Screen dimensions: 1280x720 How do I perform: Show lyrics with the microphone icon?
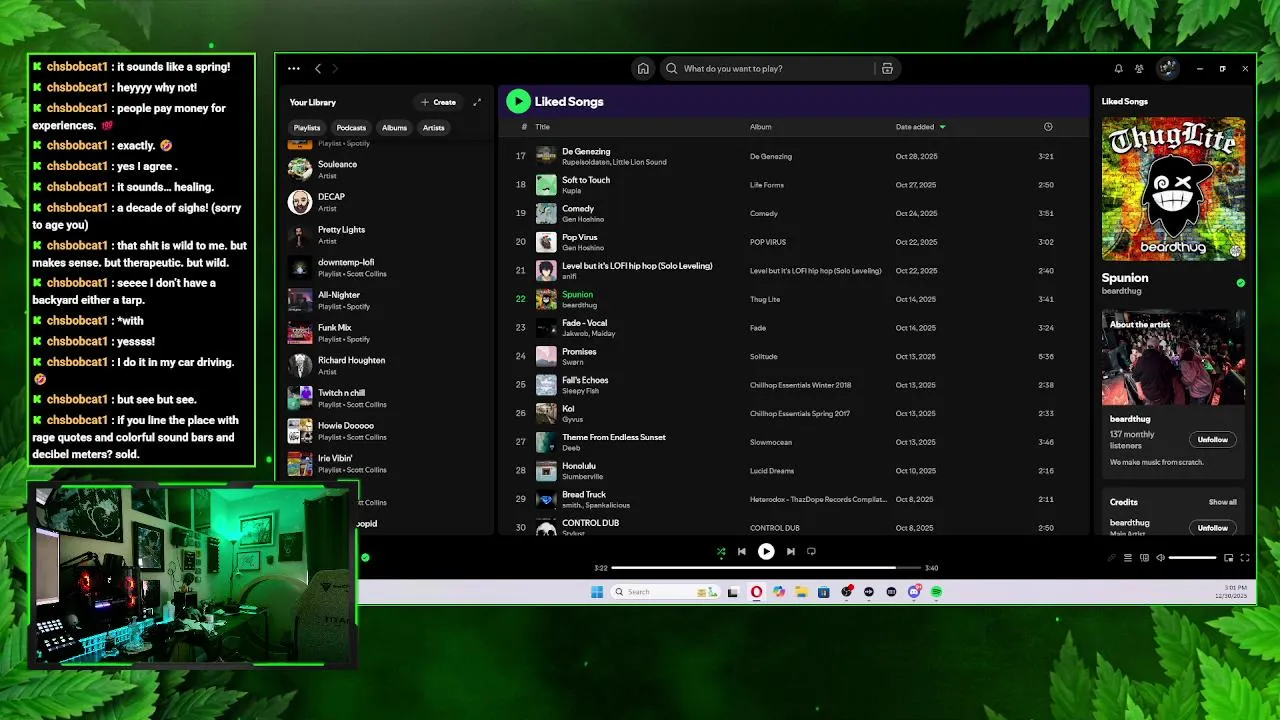pos(1111,558)
